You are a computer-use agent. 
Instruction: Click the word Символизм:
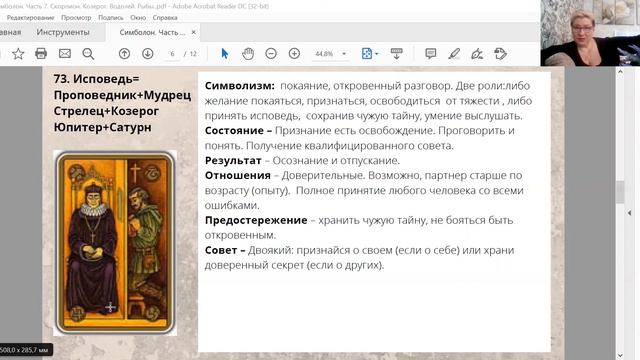[x=240, y=86]
